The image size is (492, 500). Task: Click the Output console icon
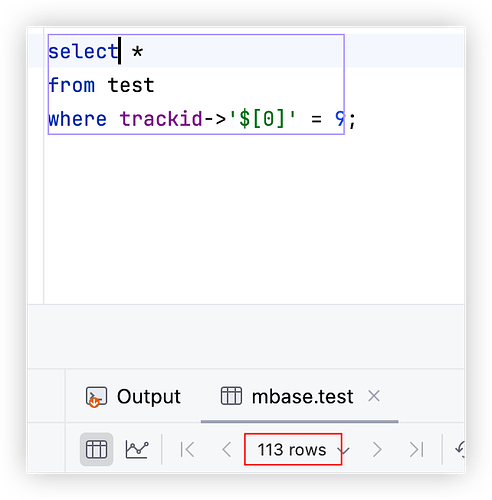[96, 397]
